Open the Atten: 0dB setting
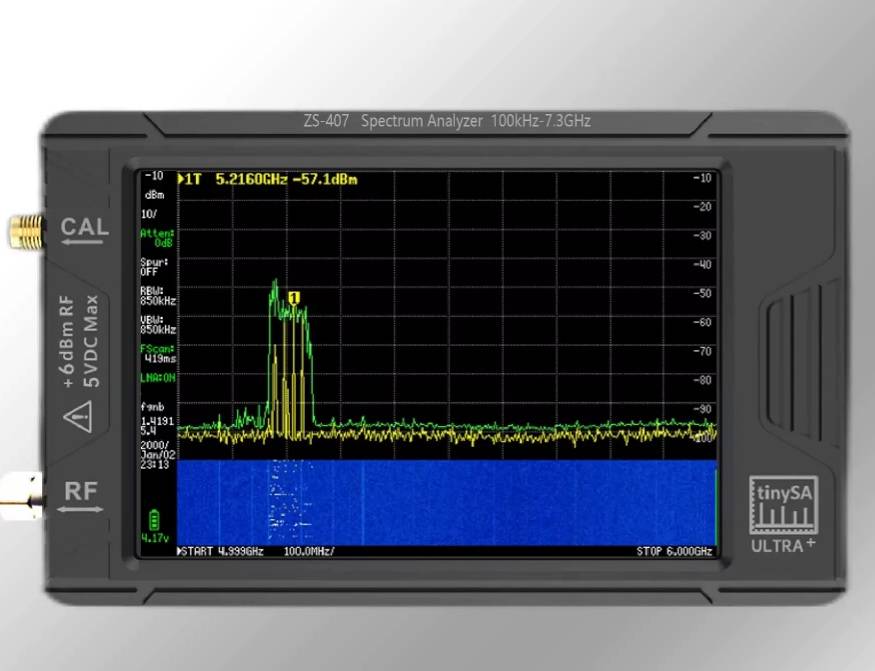875x671 pixels. 157,238
